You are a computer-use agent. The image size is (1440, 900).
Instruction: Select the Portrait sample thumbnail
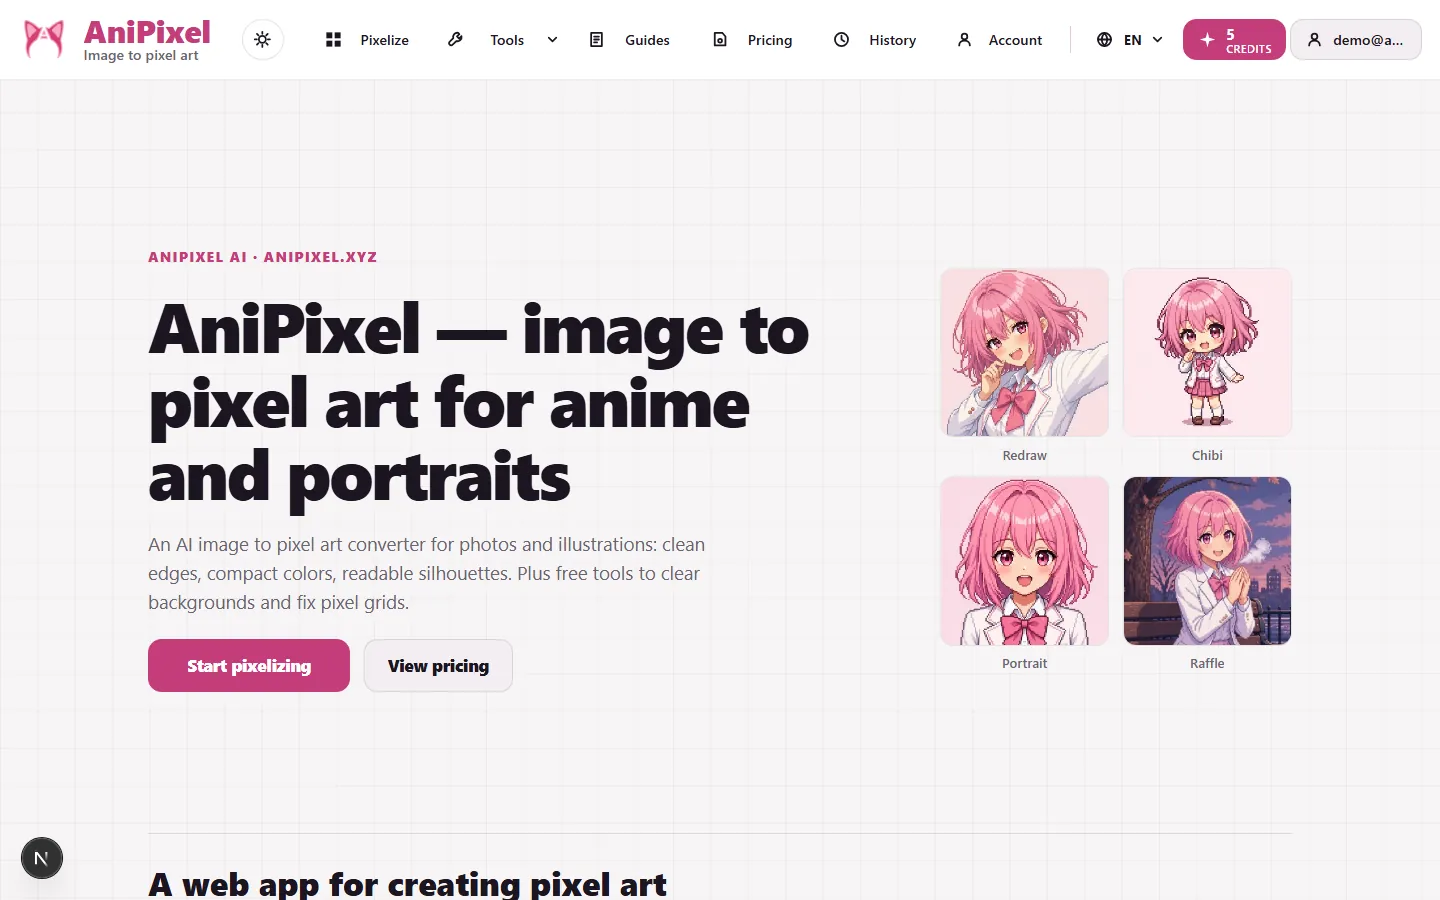(1025, 561)
